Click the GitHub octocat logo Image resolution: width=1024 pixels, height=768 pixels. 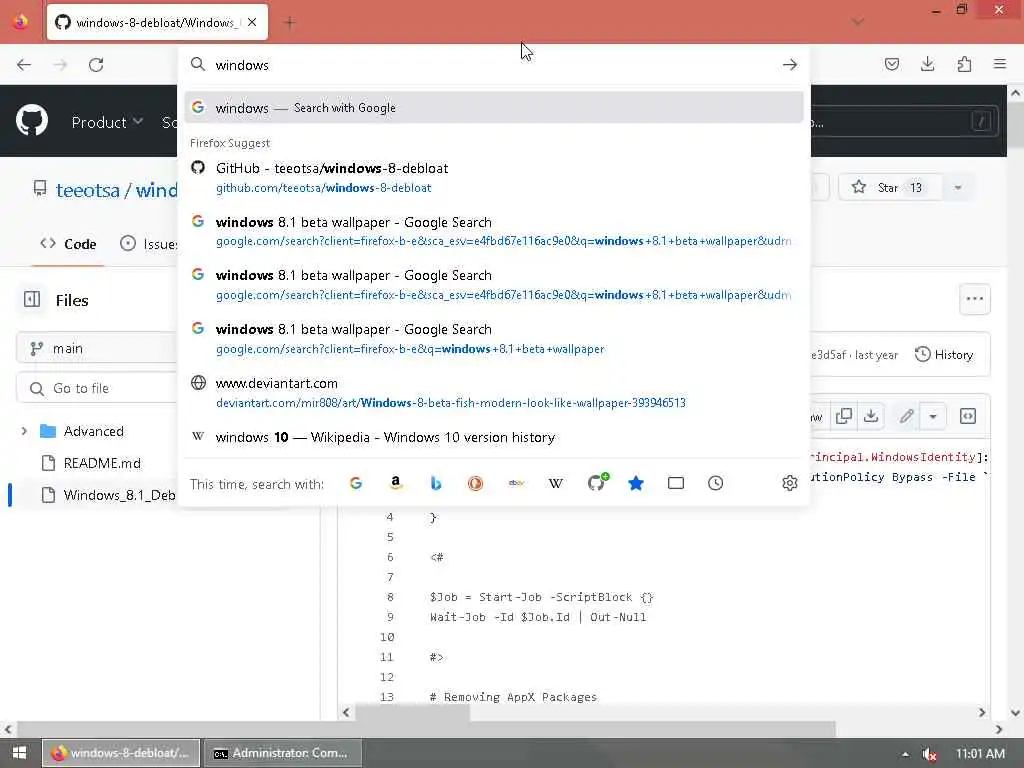pyautogui.click(x=32, y=121)
